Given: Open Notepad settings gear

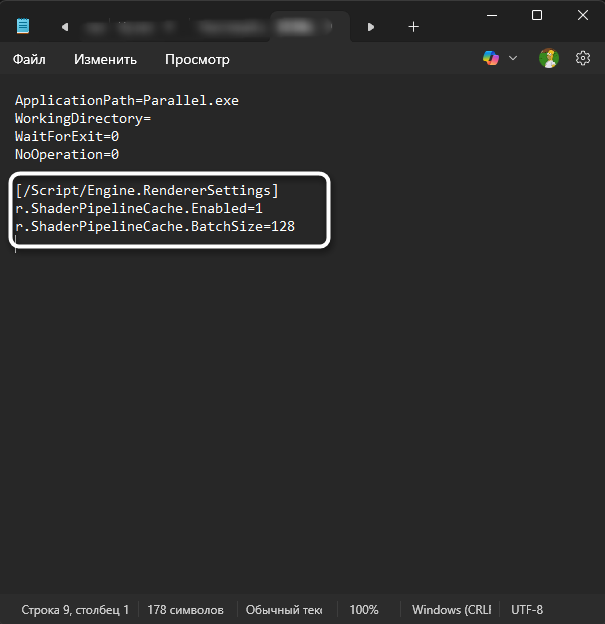Looking at the screenshot, I should 583,58.
